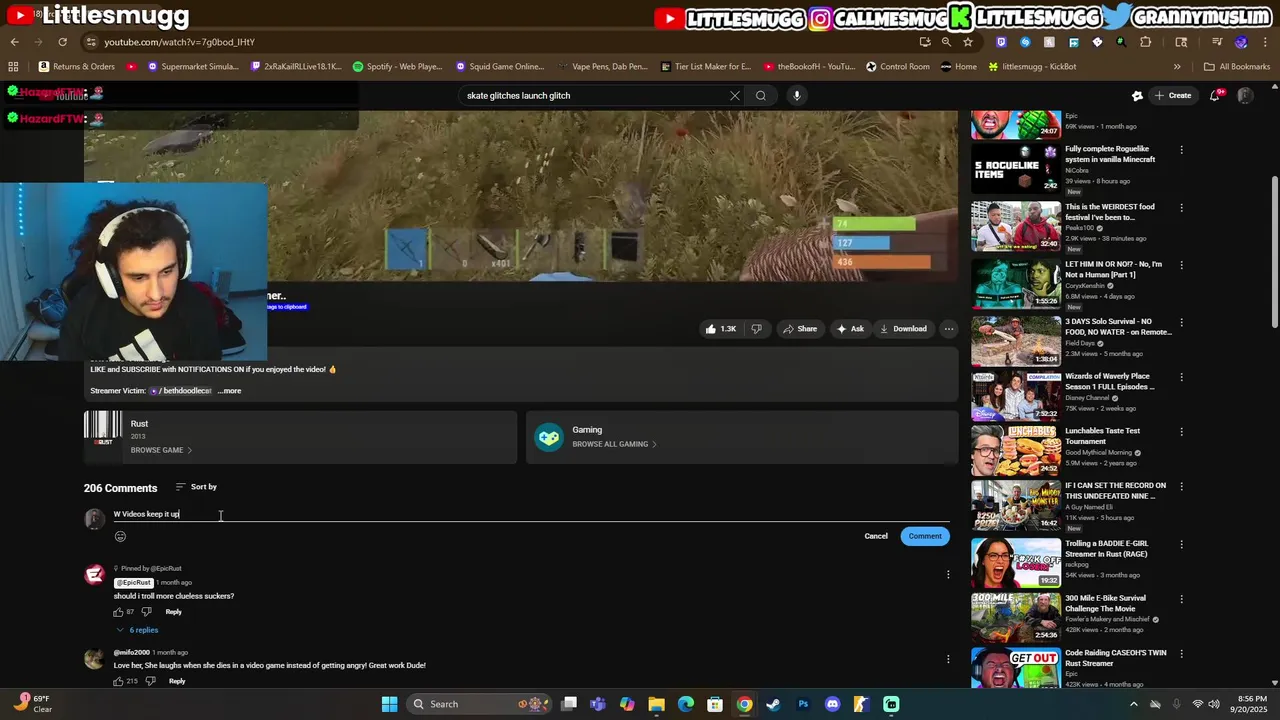Like the video with 1.3K likes

[x=720, y=329]
